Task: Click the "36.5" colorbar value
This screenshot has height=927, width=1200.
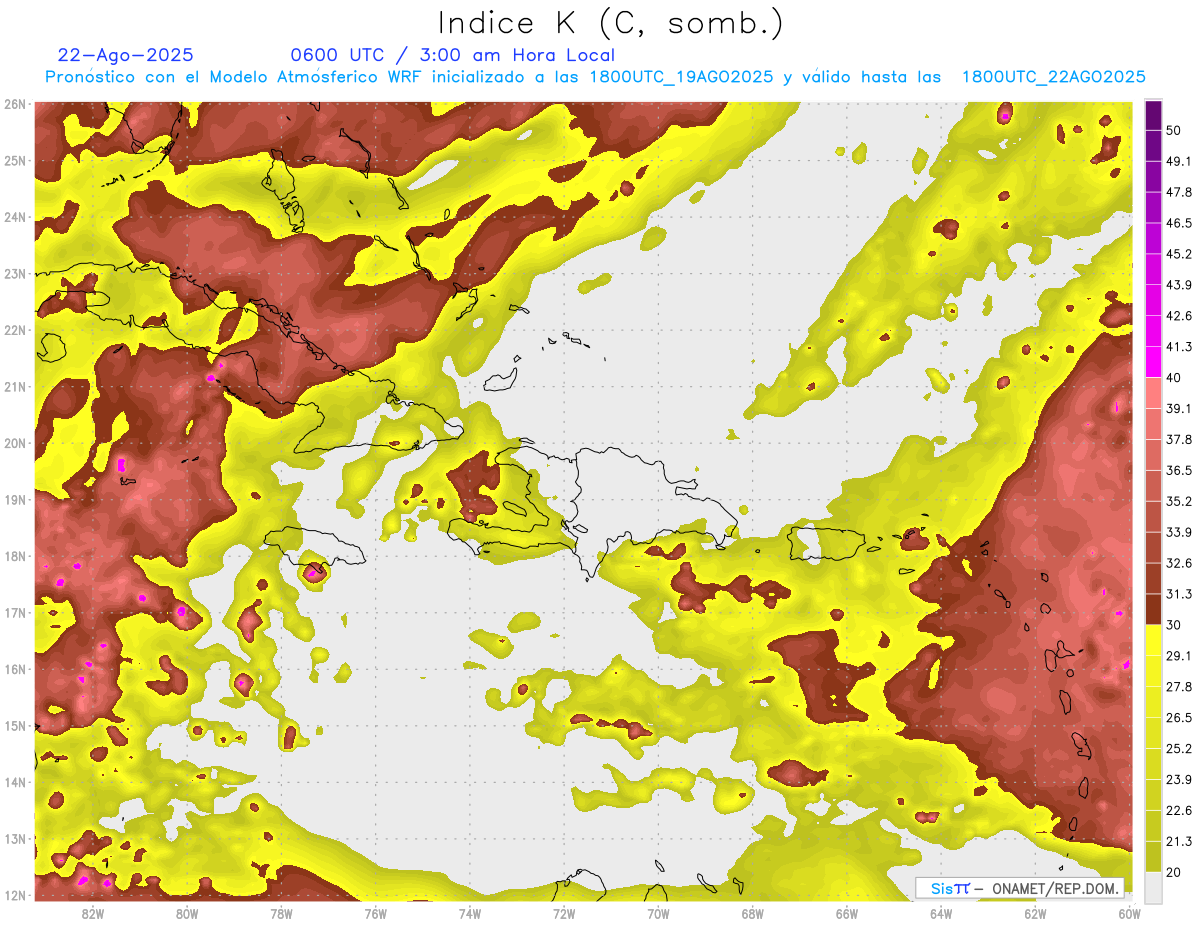Action: pos(1178,470)
